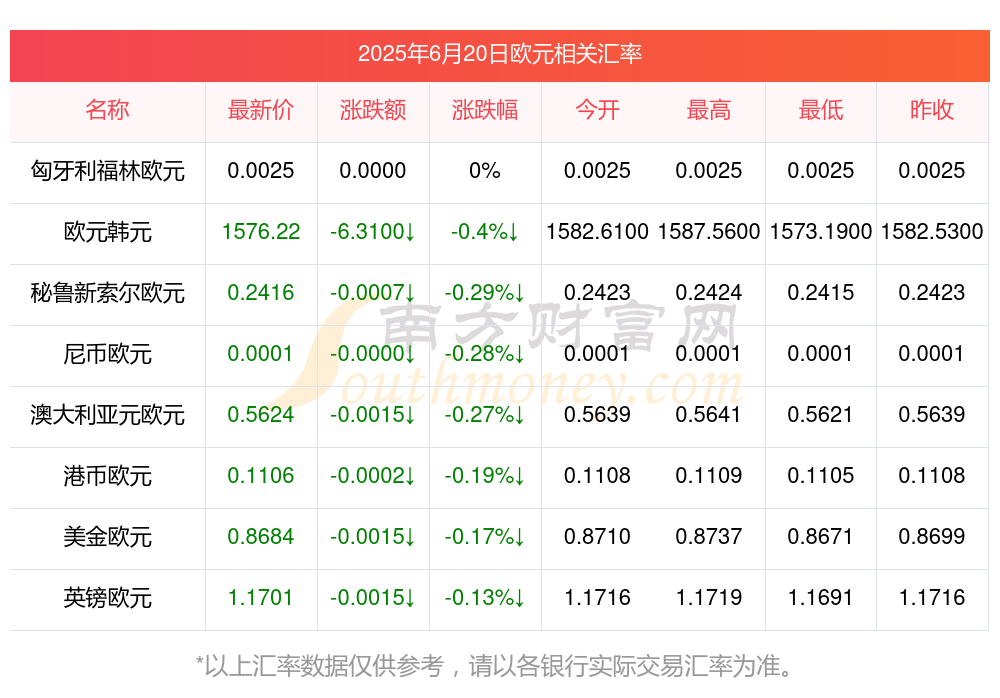
Task: Click change percent -0.17%↓
Action: (x=485, y=537)
